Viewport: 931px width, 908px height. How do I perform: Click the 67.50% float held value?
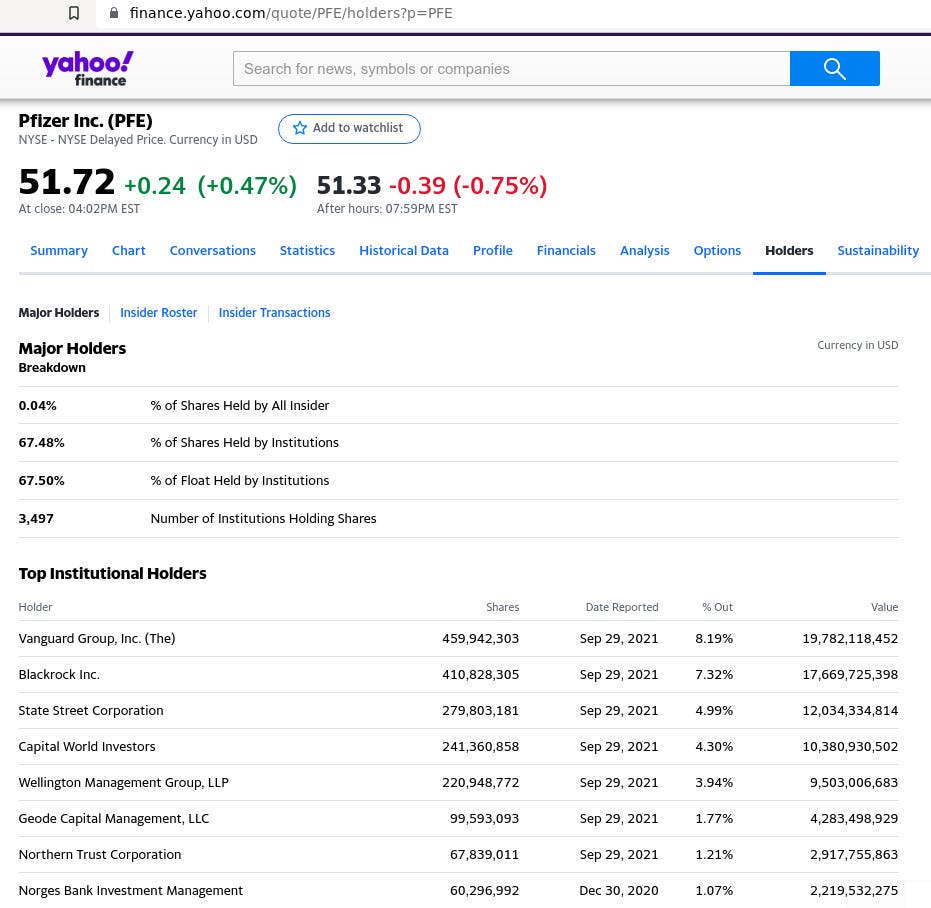(42, 480)
